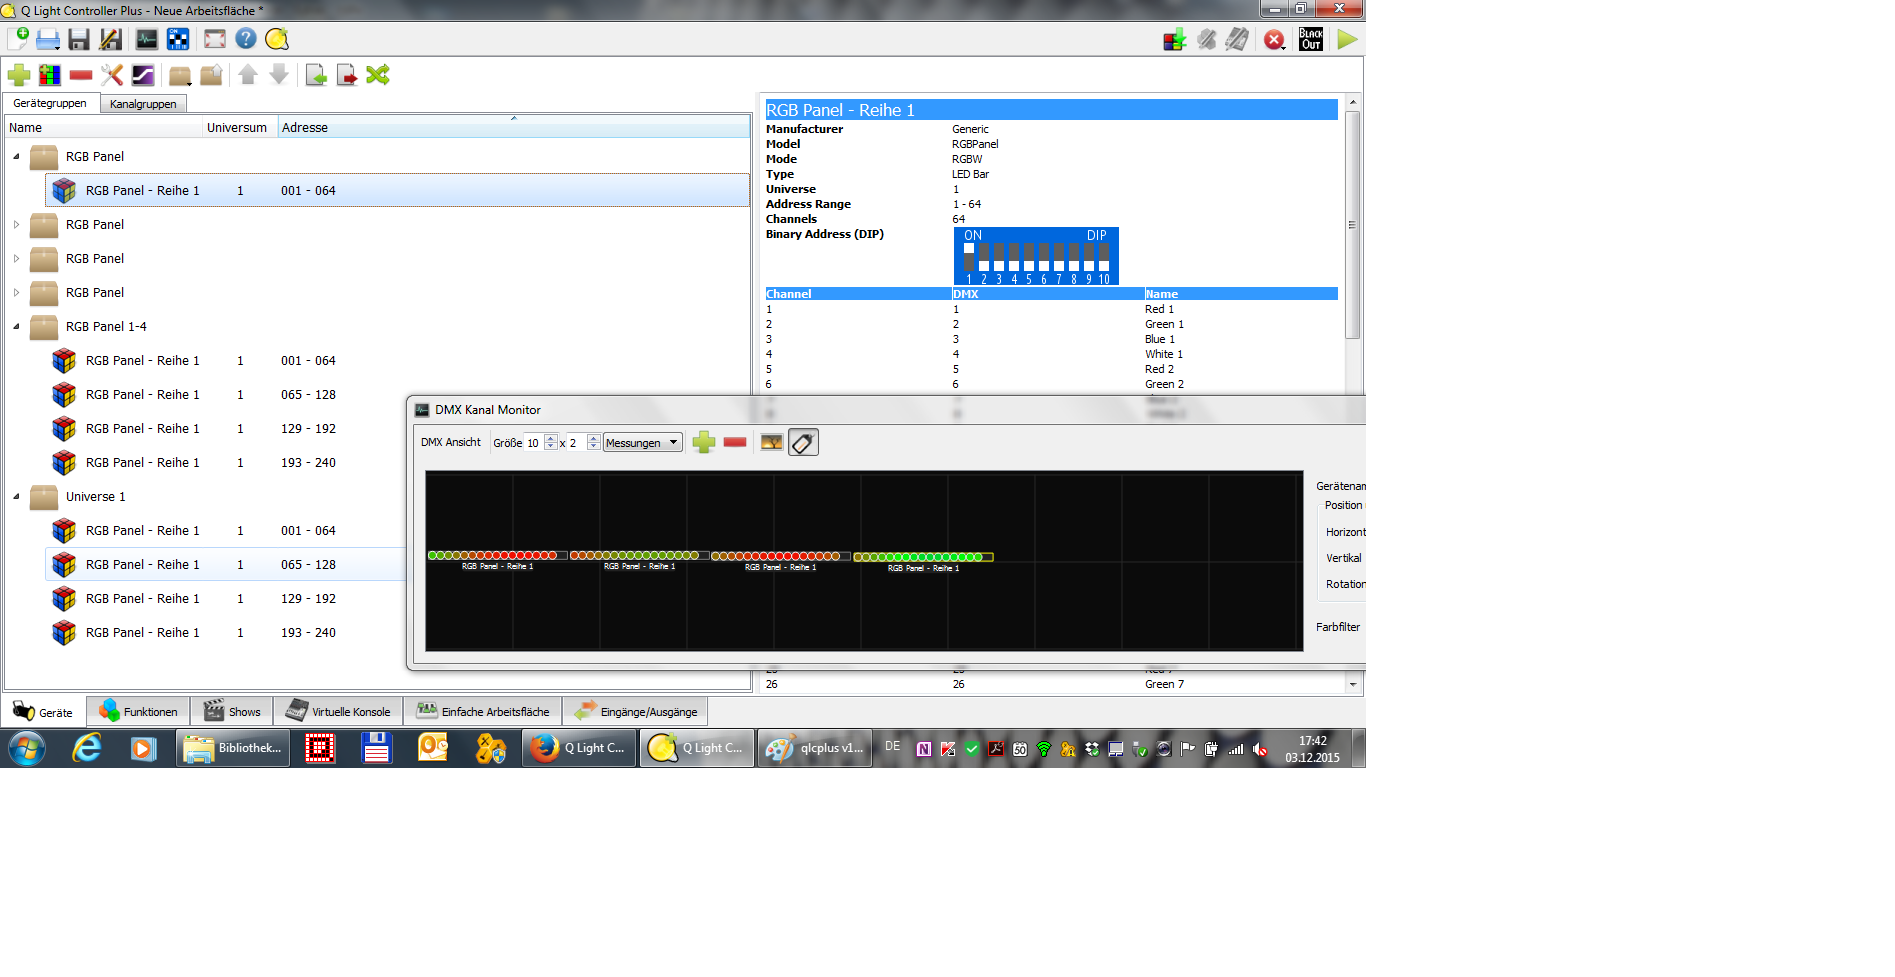Screen dimensions: 1895x977
Task: Click the yellow Q Light about icon
Action: pos(277,39)
